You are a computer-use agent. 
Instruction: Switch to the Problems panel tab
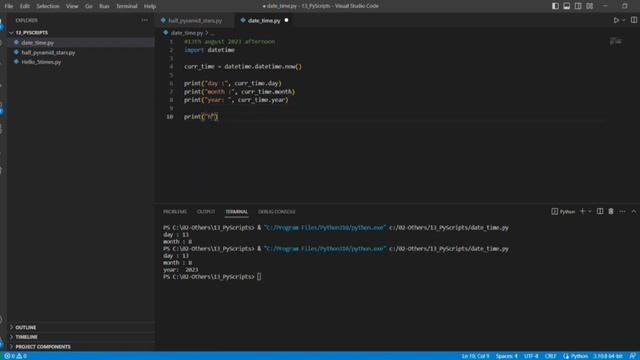pyautogui.click(x=175, y=212)
